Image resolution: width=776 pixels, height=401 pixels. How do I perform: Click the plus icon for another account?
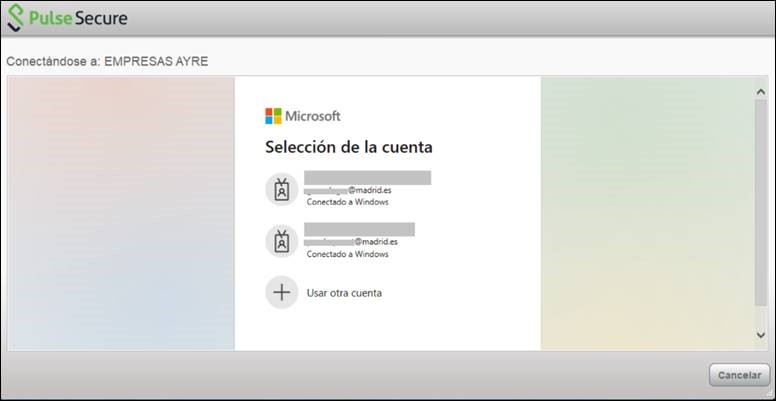[x=282, y=293]
